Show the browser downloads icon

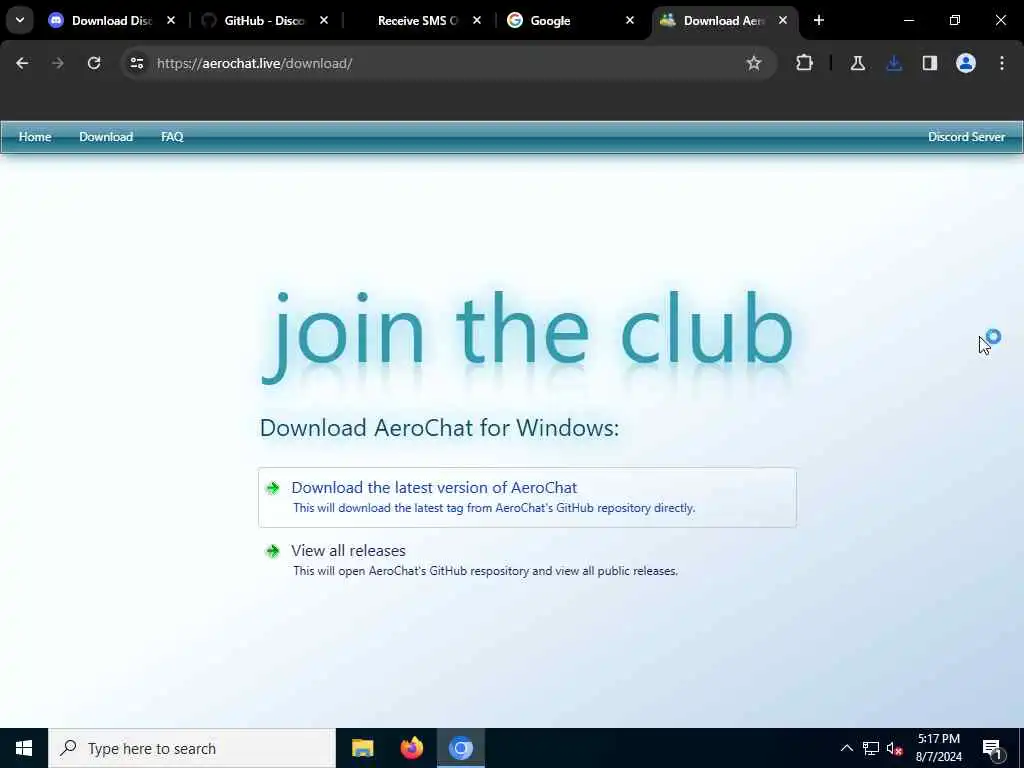[894, 63]
